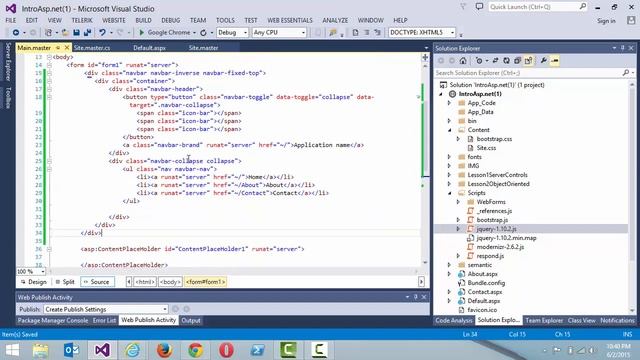Click the notifications flag icon in title bar

(x=463, y=7)
